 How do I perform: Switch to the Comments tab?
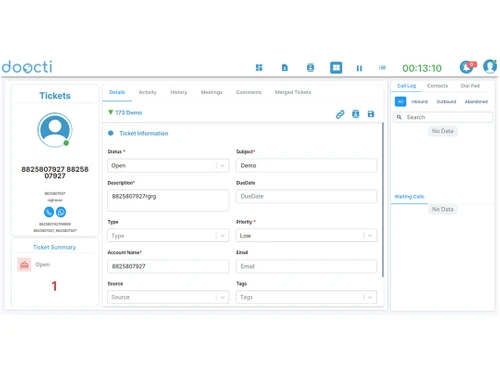(x=249, y=92)
